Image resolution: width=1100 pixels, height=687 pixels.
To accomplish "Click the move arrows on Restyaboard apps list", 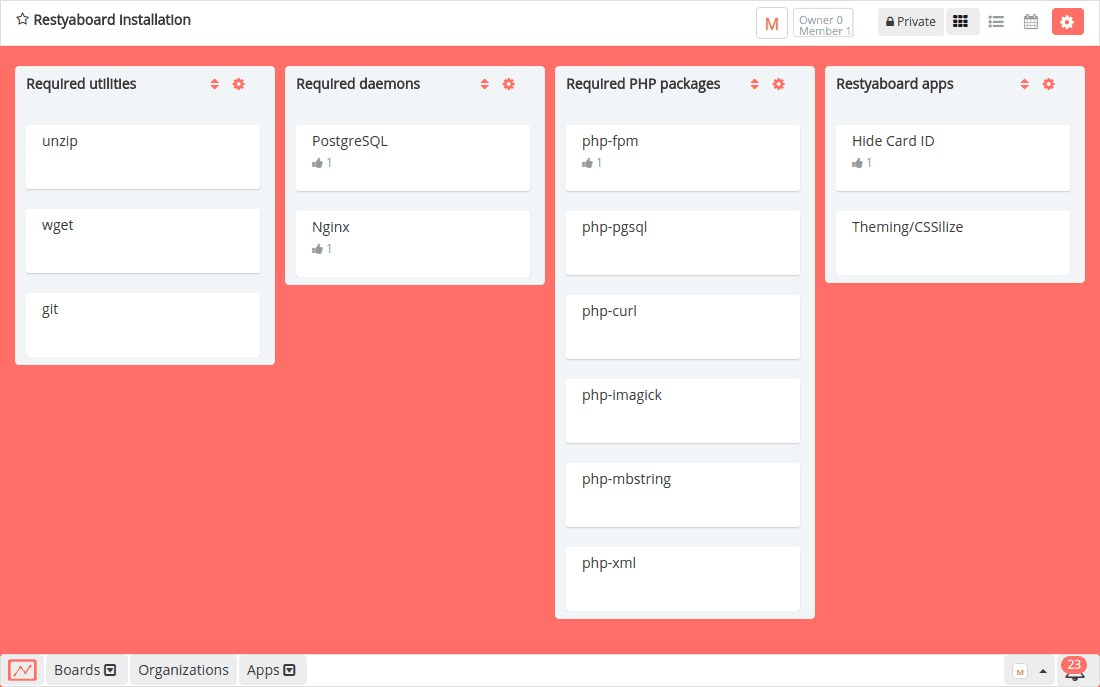I will (1025, 84).
